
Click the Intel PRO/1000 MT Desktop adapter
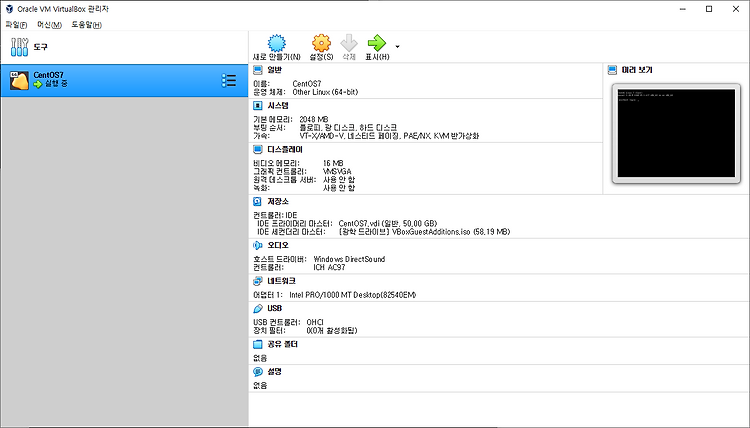point(353,295)
